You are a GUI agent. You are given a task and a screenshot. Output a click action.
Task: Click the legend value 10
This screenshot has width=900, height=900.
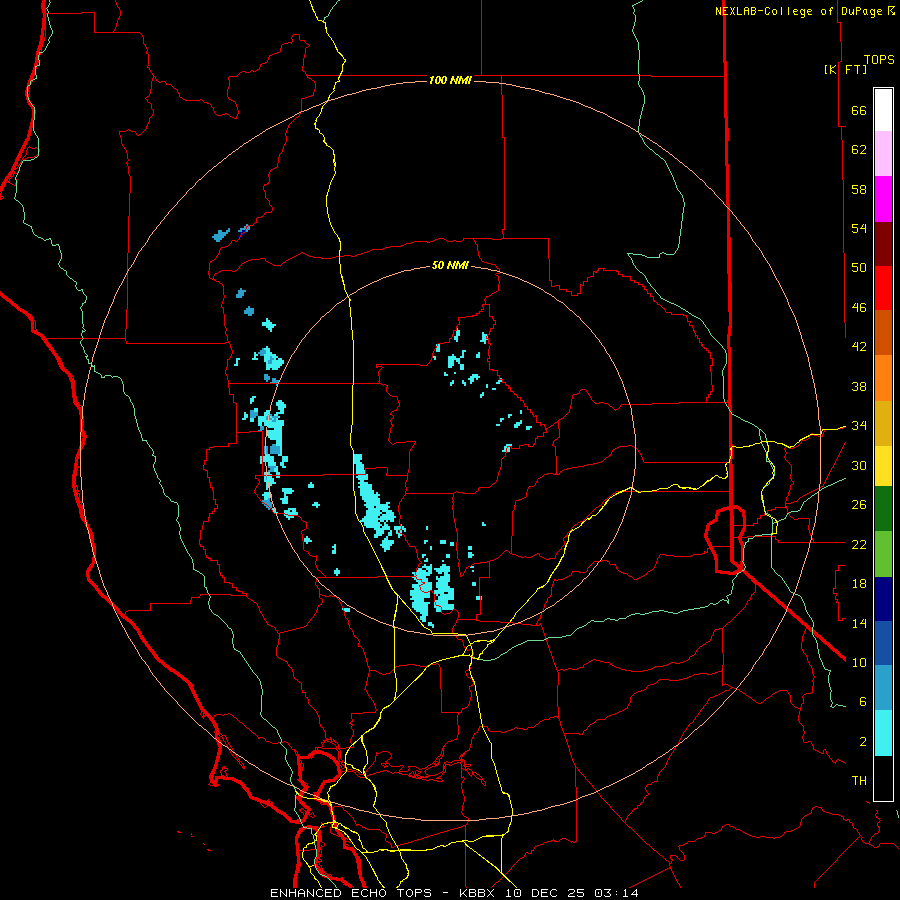[859, 662]
